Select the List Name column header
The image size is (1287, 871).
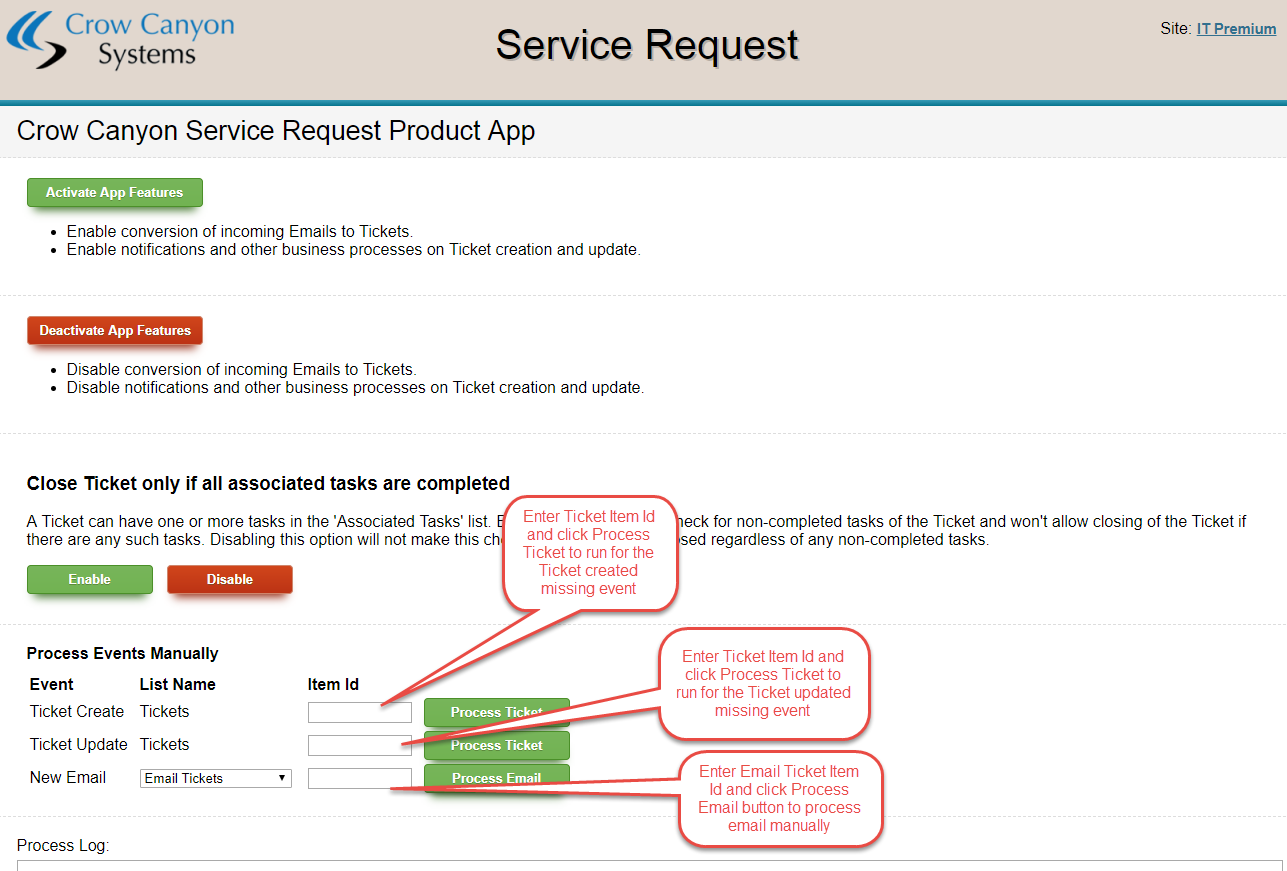pyautogui.click(x=178, y=685)
